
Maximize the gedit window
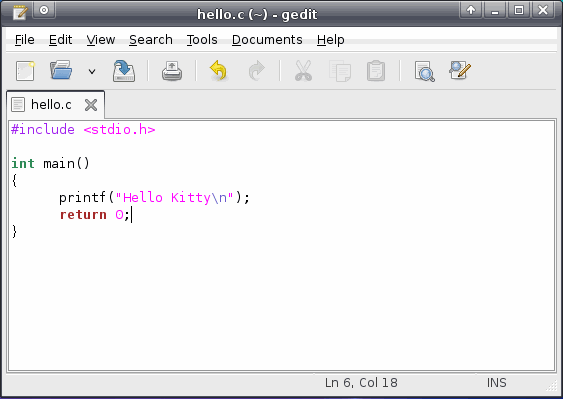(518, 10)
